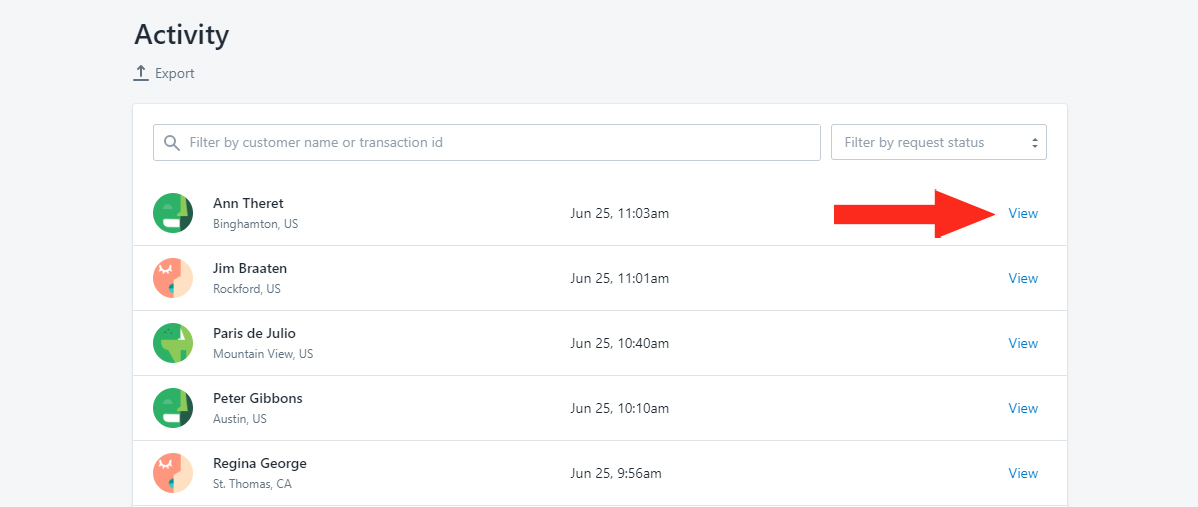
Task: Select Paris de Julio's avatar icon
Action: pyautogui.click(x=173, y=343)
